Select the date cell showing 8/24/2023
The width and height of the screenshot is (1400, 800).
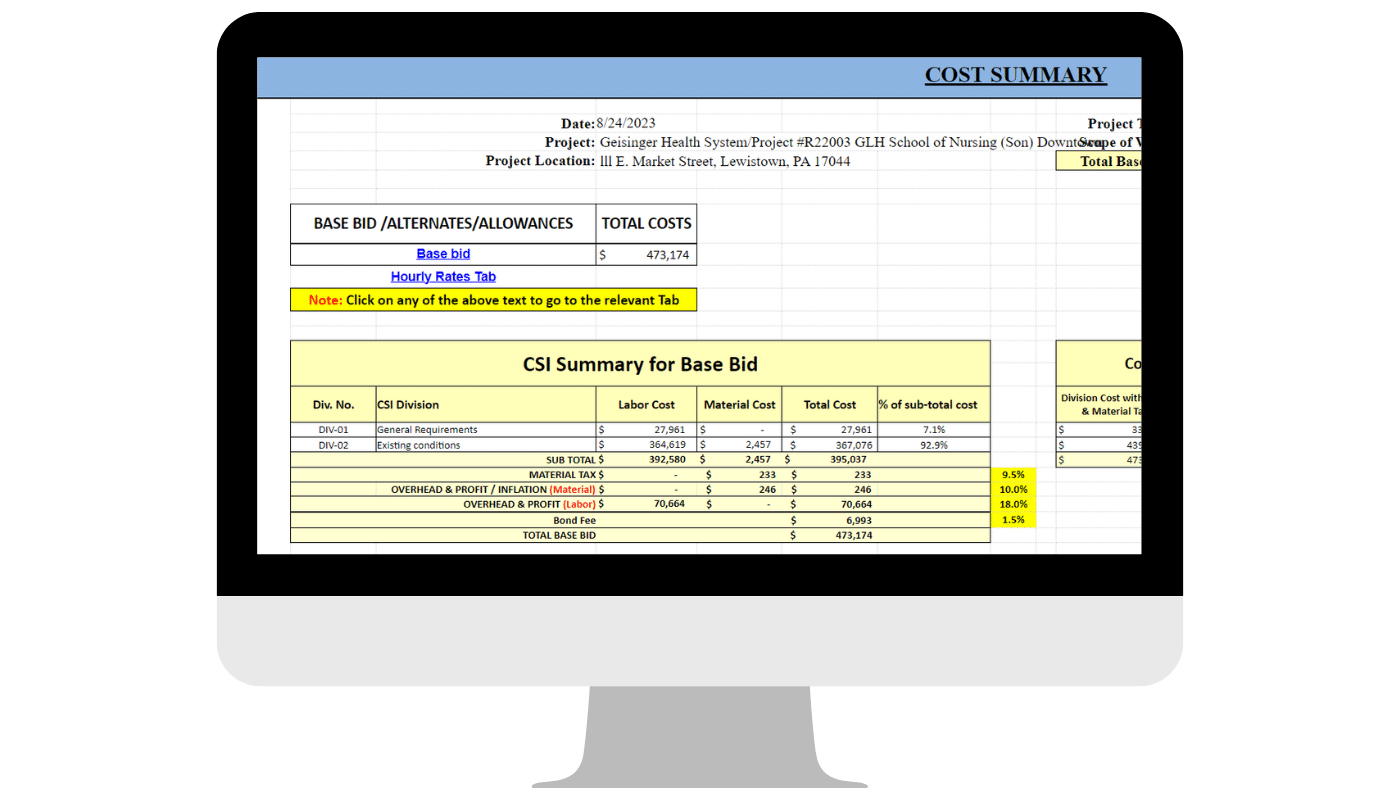click(626, 124)
